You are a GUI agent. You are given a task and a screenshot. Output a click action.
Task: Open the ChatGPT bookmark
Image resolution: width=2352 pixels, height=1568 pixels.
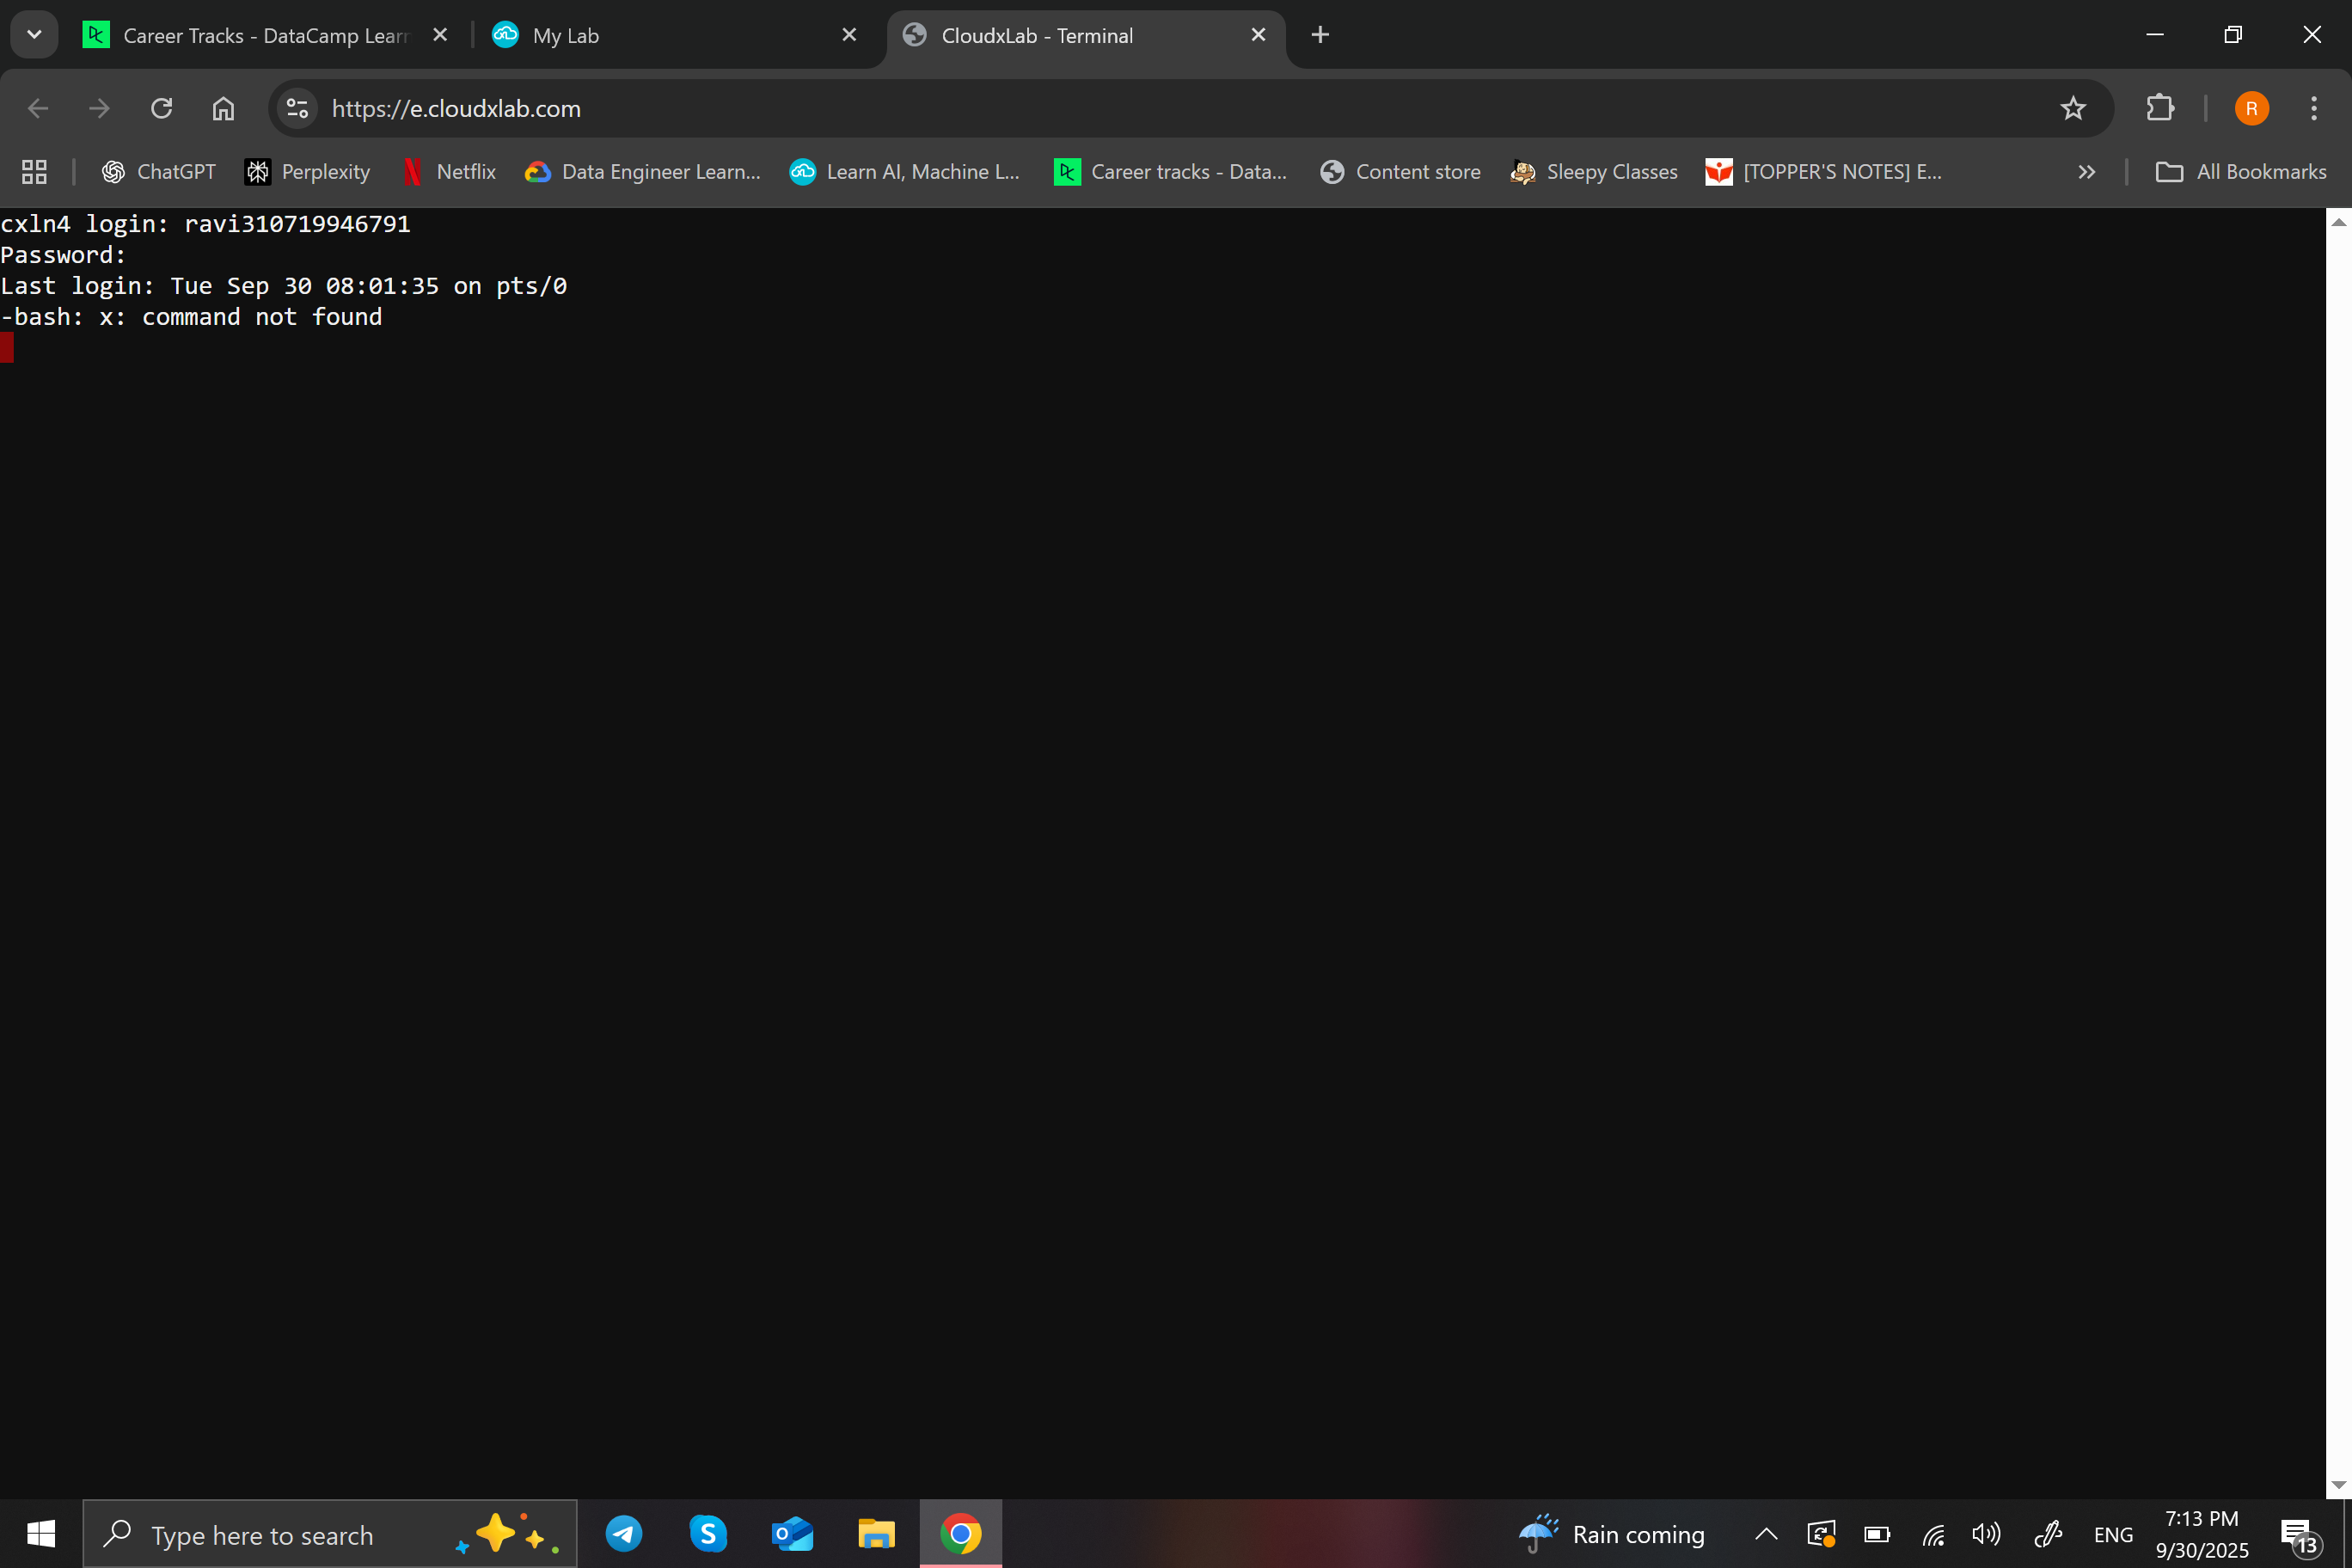pyautogui.click(x=159, y=172)
